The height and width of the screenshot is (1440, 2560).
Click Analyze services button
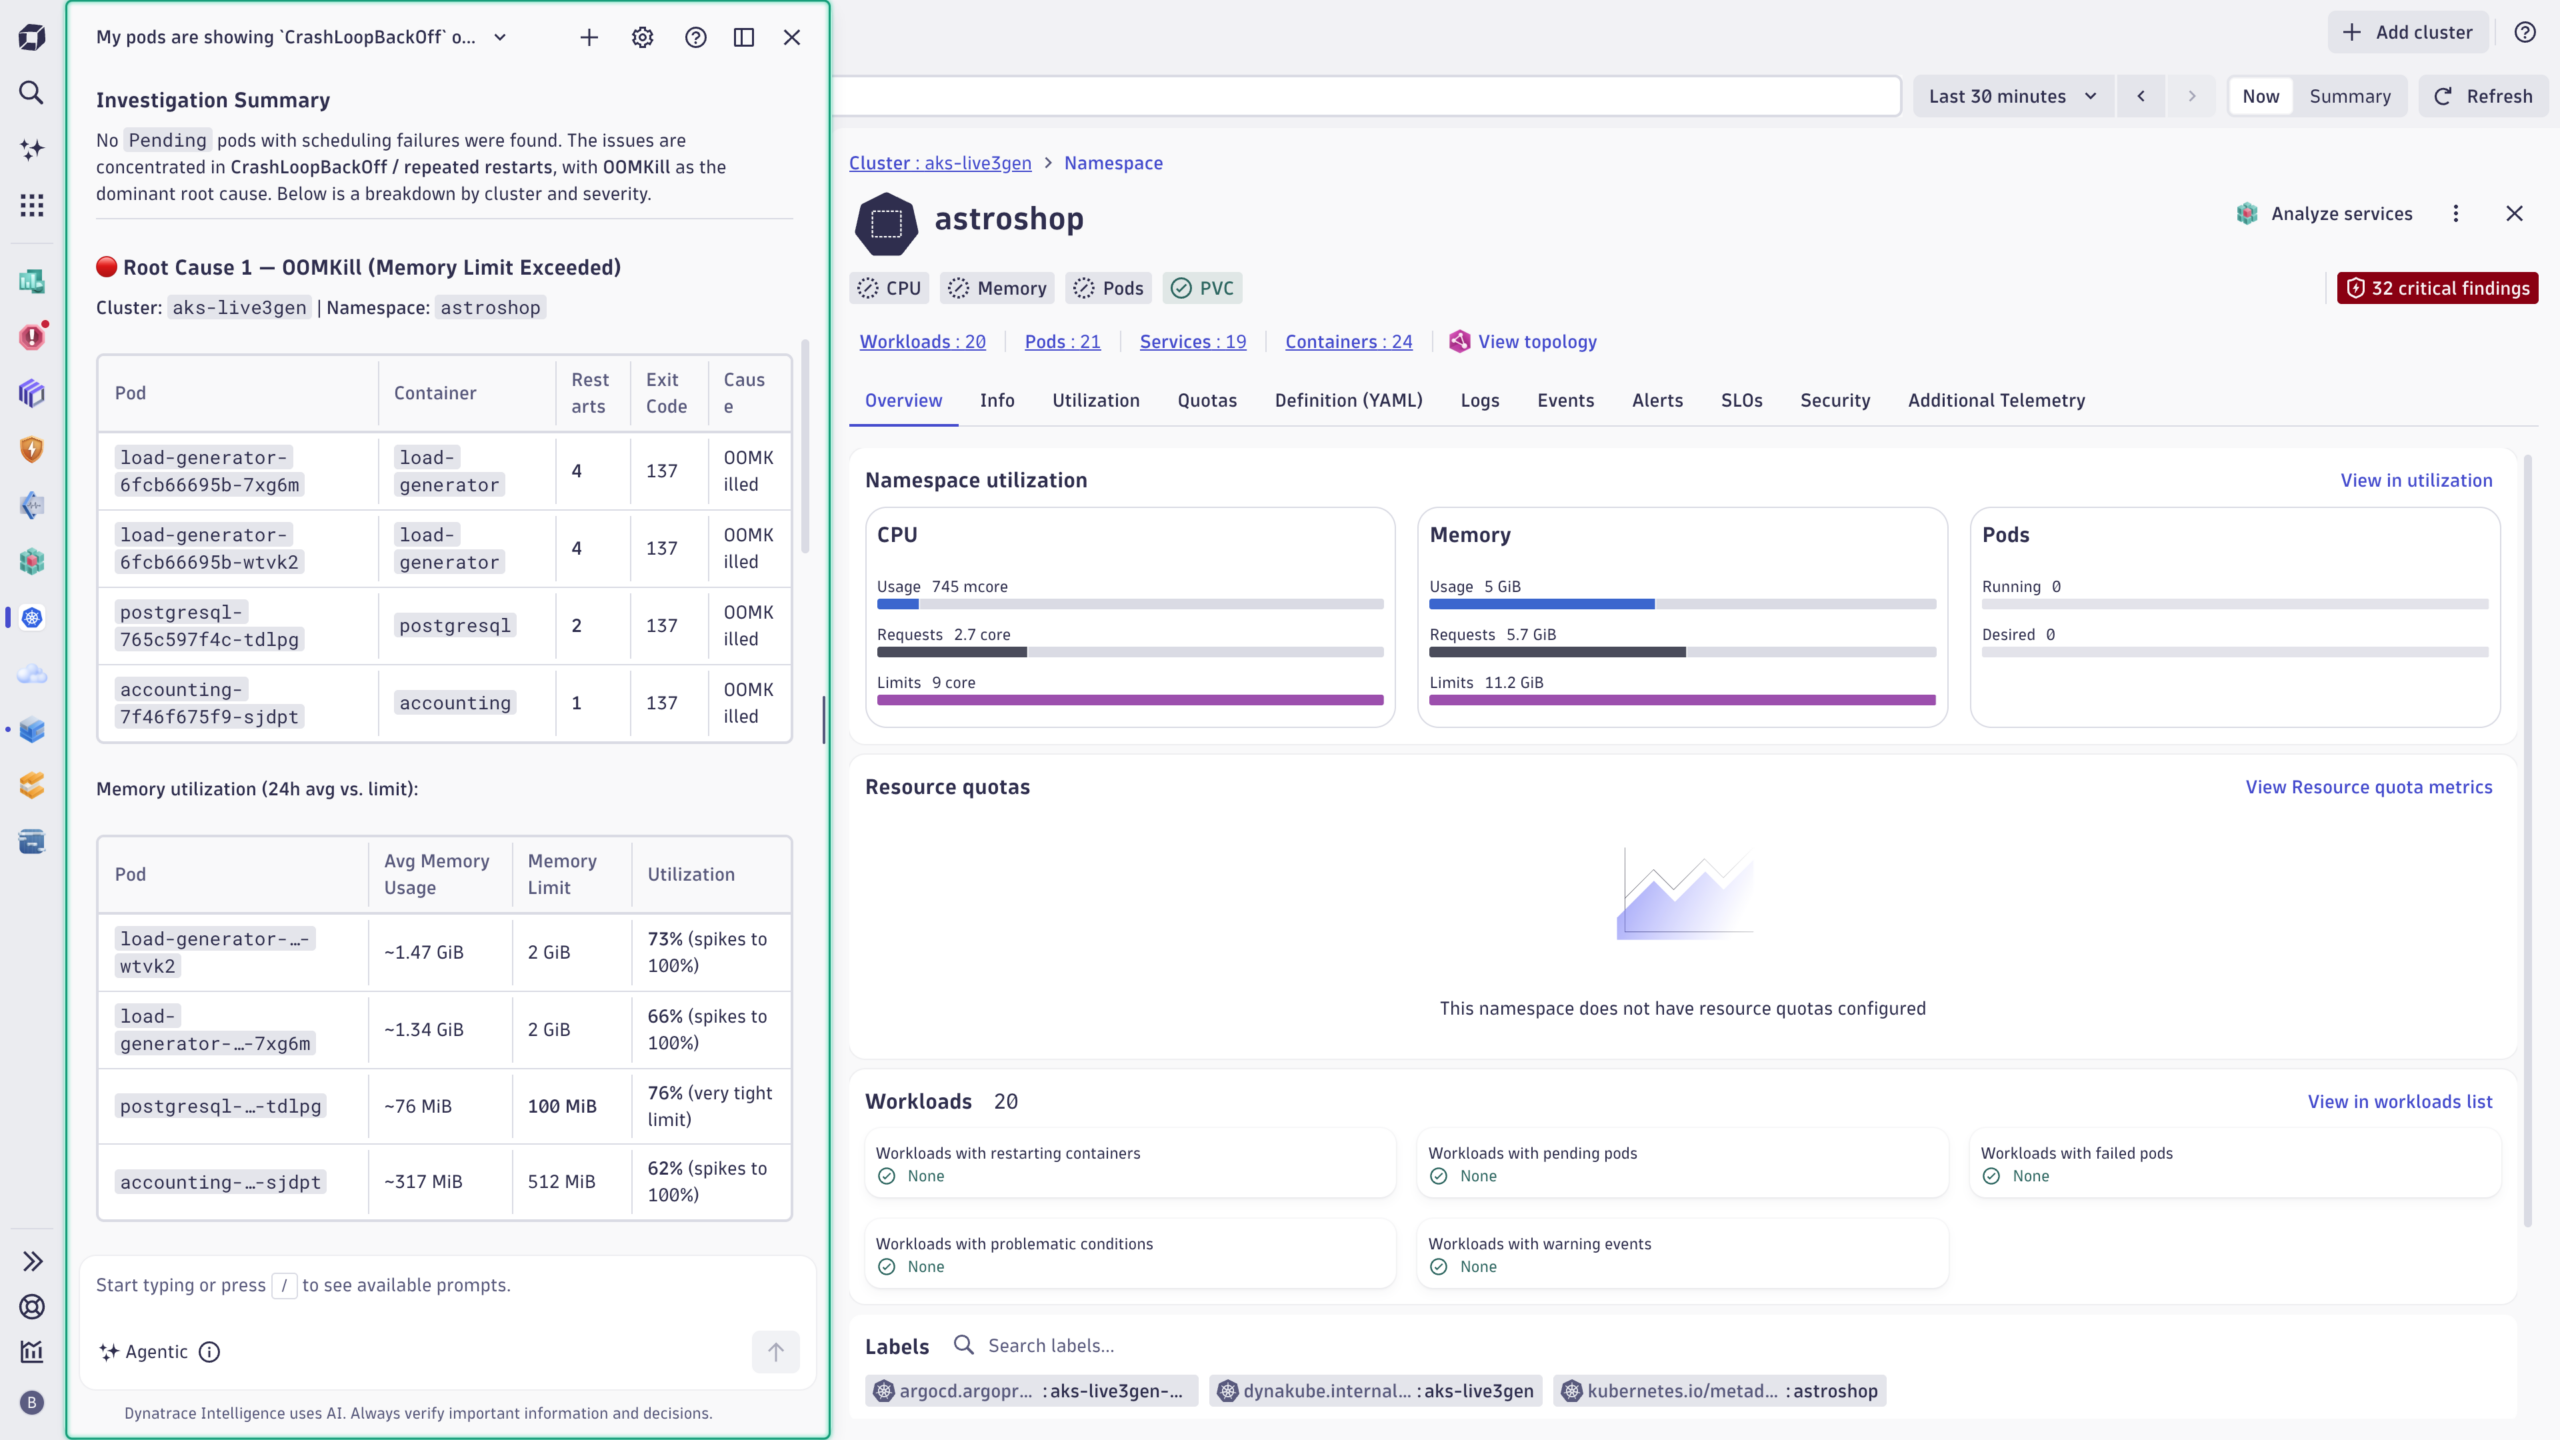(x=2324, y=214)
